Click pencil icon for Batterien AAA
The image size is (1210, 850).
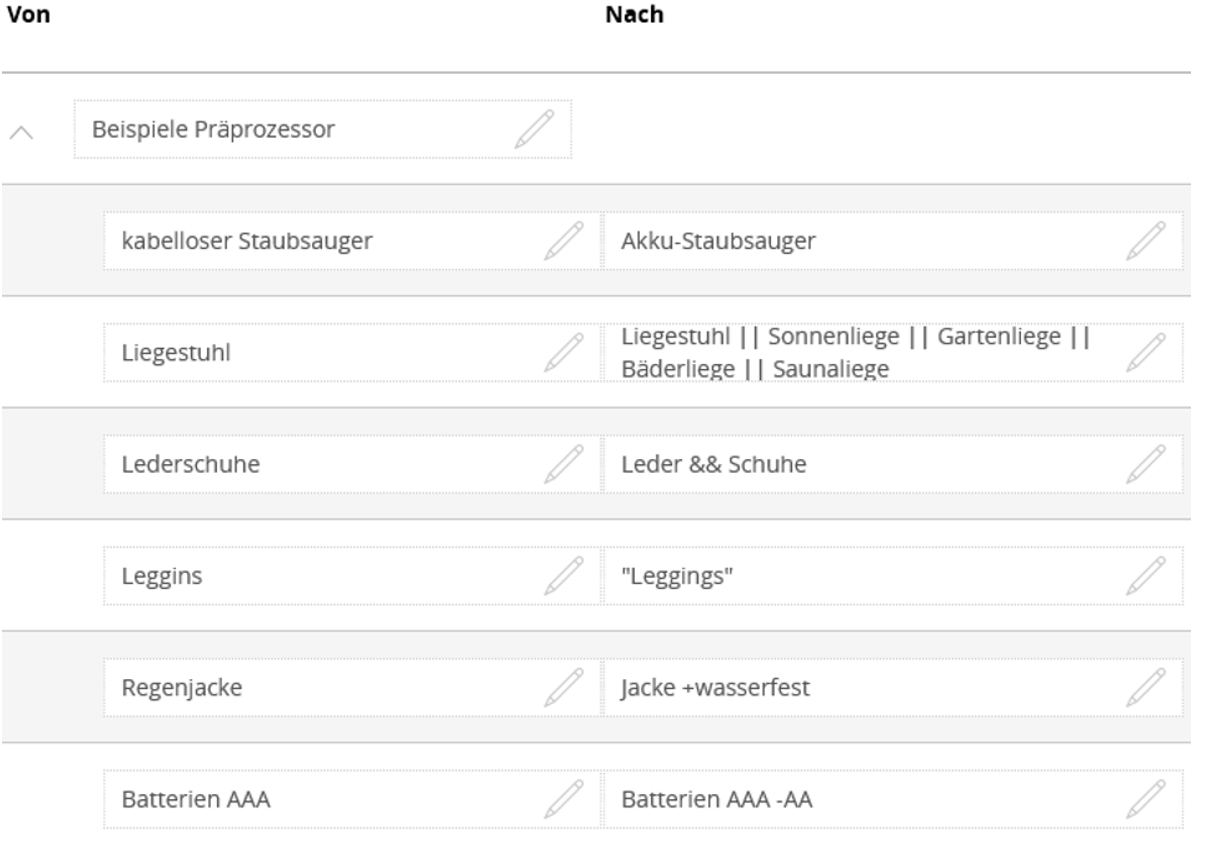[x=563, y=799]
